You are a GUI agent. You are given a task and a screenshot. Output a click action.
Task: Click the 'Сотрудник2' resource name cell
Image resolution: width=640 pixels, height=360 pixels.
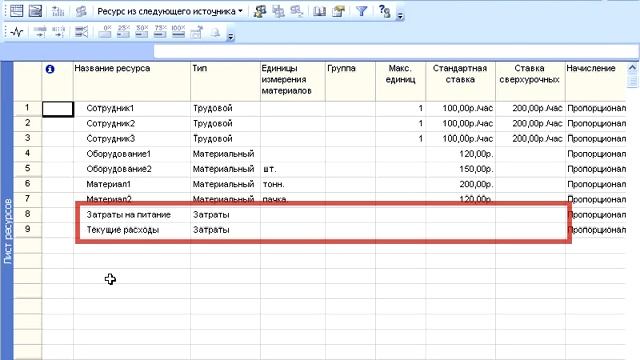tap(132, 124)
